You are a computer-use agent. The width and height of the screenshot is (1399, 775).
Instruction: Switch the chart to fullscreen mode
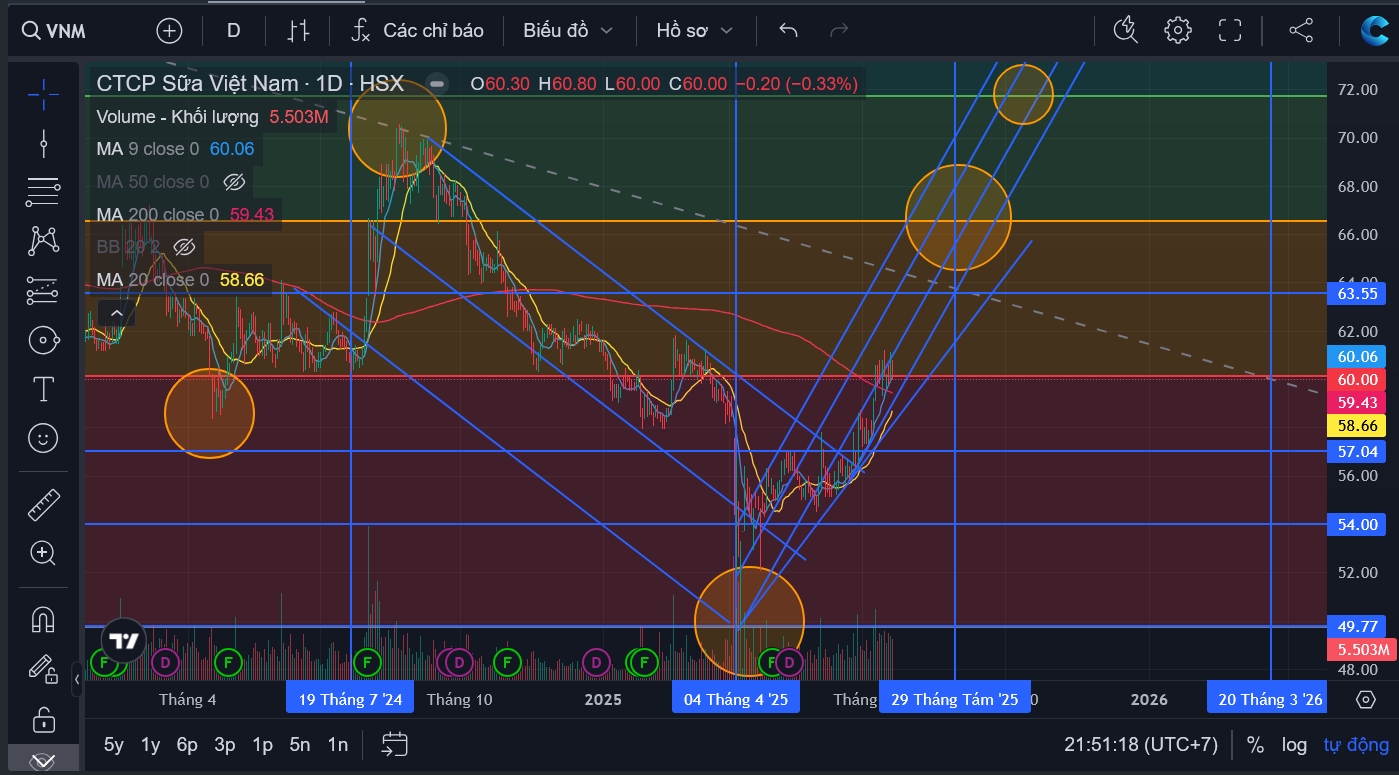pos(1229,31)
